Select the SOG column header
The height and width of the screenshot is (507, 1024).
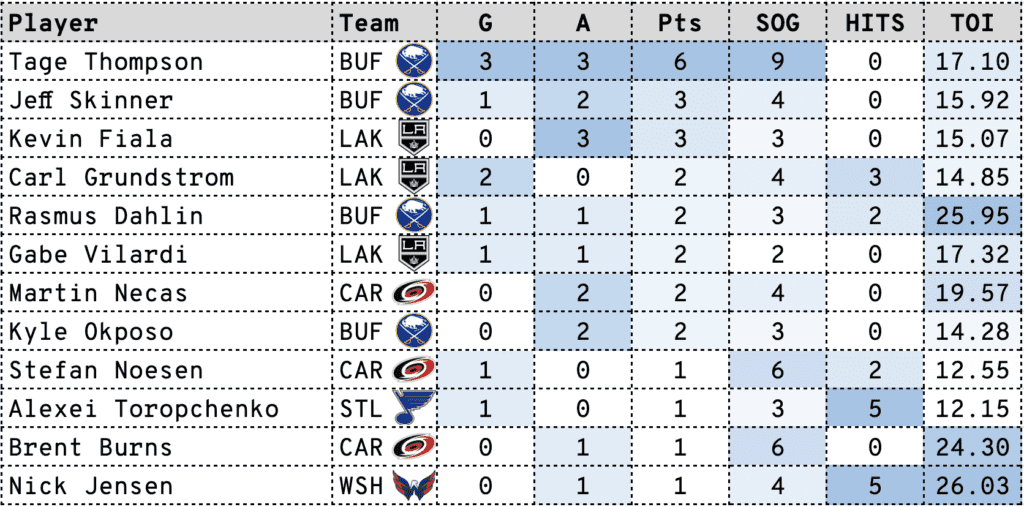coord(777,23)
